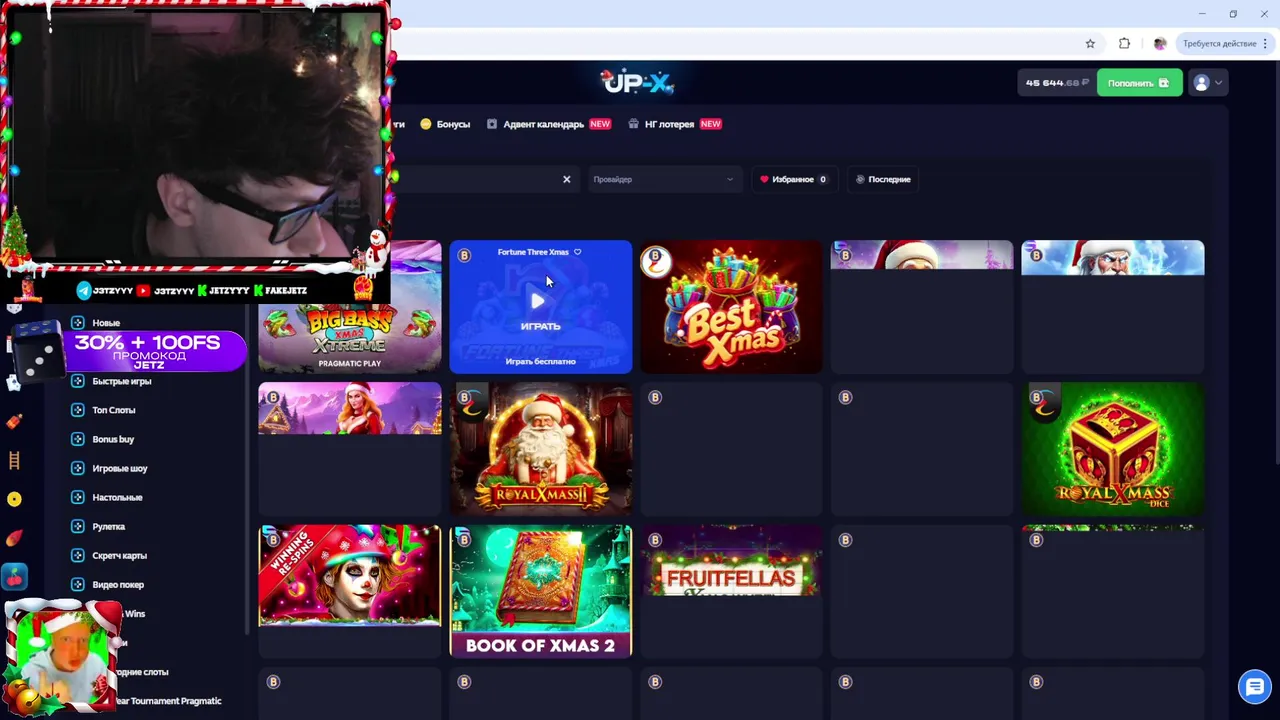Open the Book of Xmas 2 game

(x=540, y=591)
